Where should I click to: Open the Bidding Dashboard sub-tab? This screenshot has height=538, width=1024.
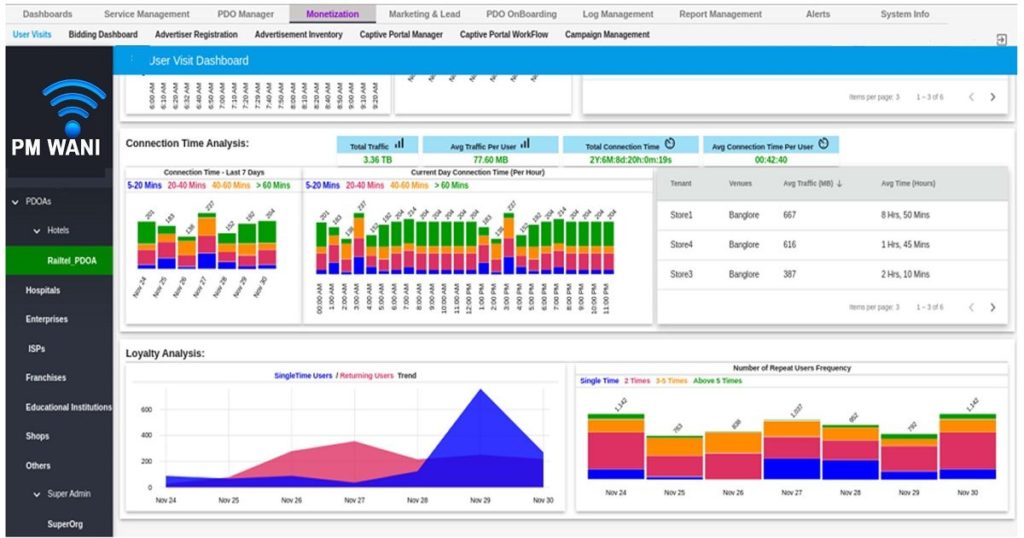tap(103, 35)
